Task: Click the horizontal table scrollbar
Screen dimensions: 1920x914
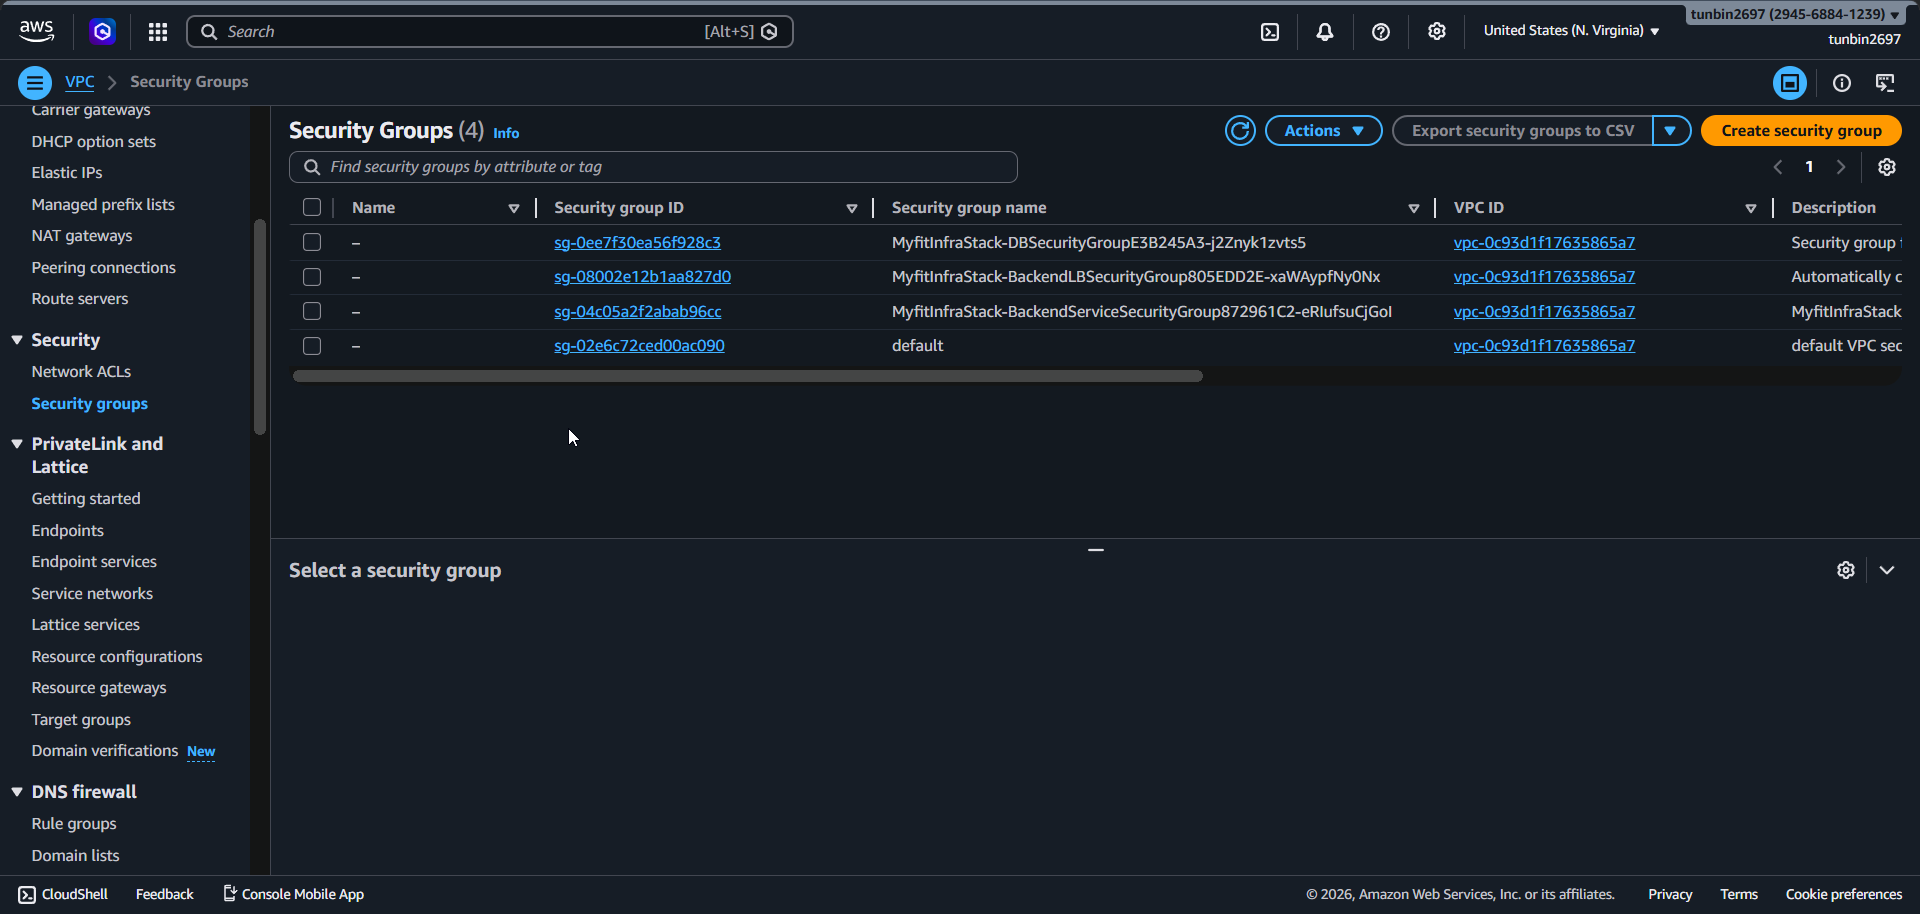Action: pyautogui.click(x=747, y=377)
